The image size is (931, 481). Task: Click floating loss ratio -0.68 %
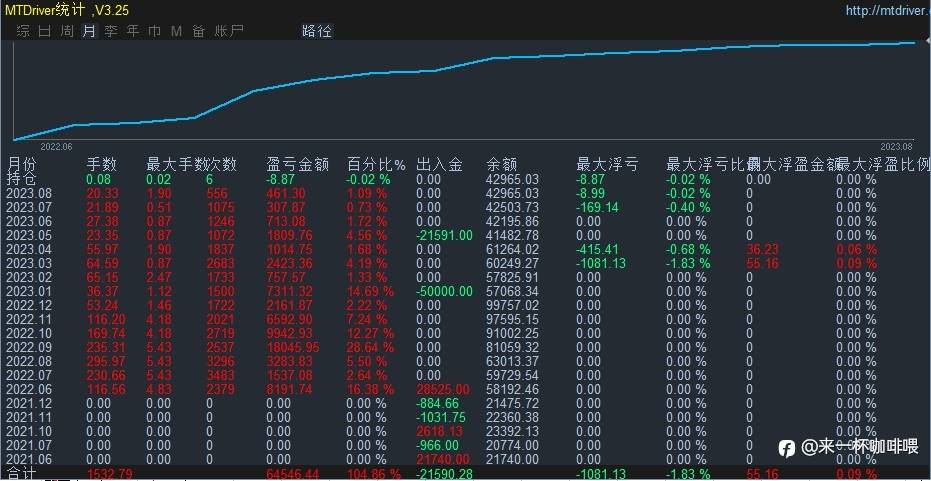688,249
